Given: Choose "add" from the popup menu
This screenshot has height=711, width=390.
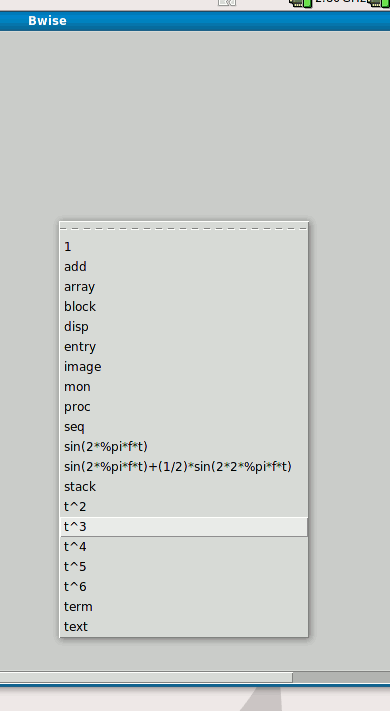Looking at the screenshot, I should click(184, 267).
